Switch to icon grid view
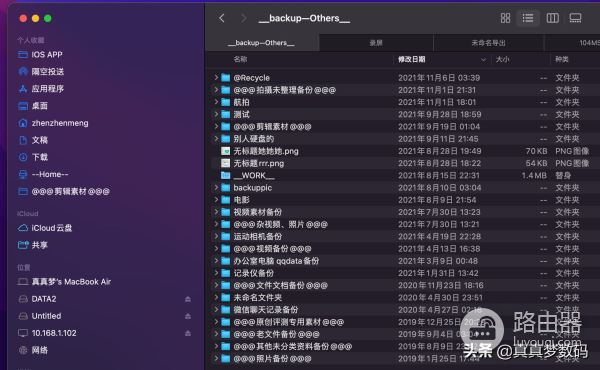The height and width of the screenshot is (370, 600). coord(505,18)
